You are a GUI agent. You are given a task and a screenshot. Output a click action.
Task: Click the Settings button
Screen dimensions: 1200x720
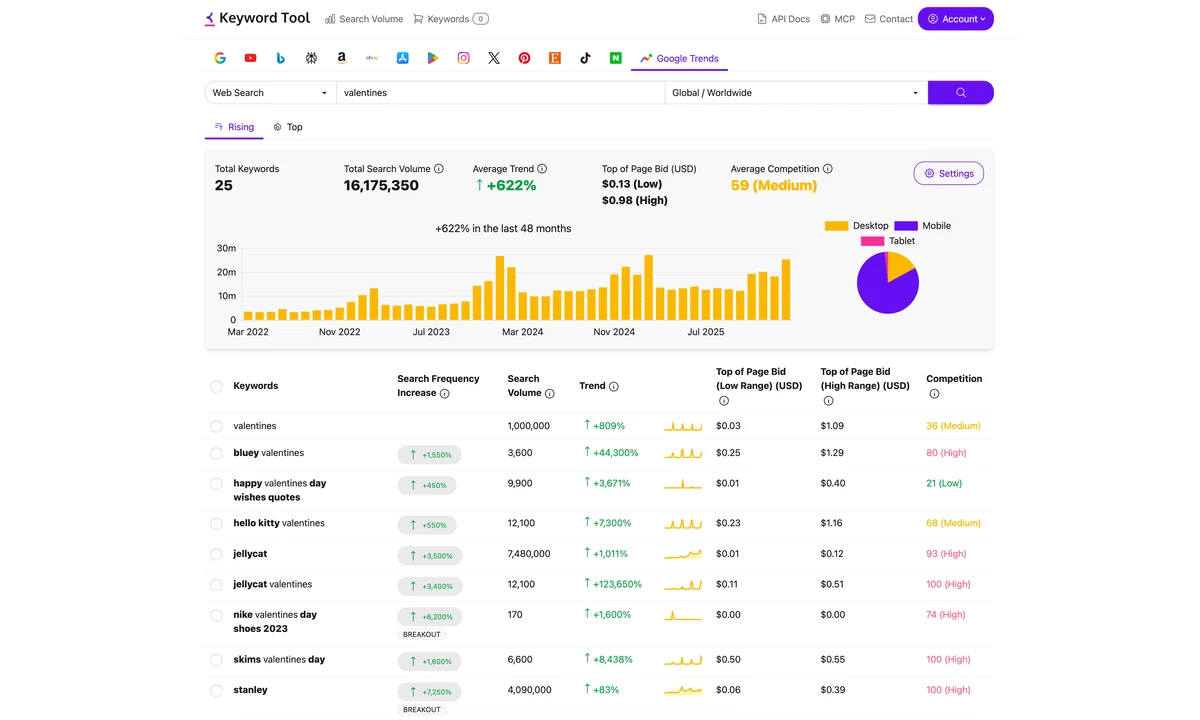click(949, 173)
